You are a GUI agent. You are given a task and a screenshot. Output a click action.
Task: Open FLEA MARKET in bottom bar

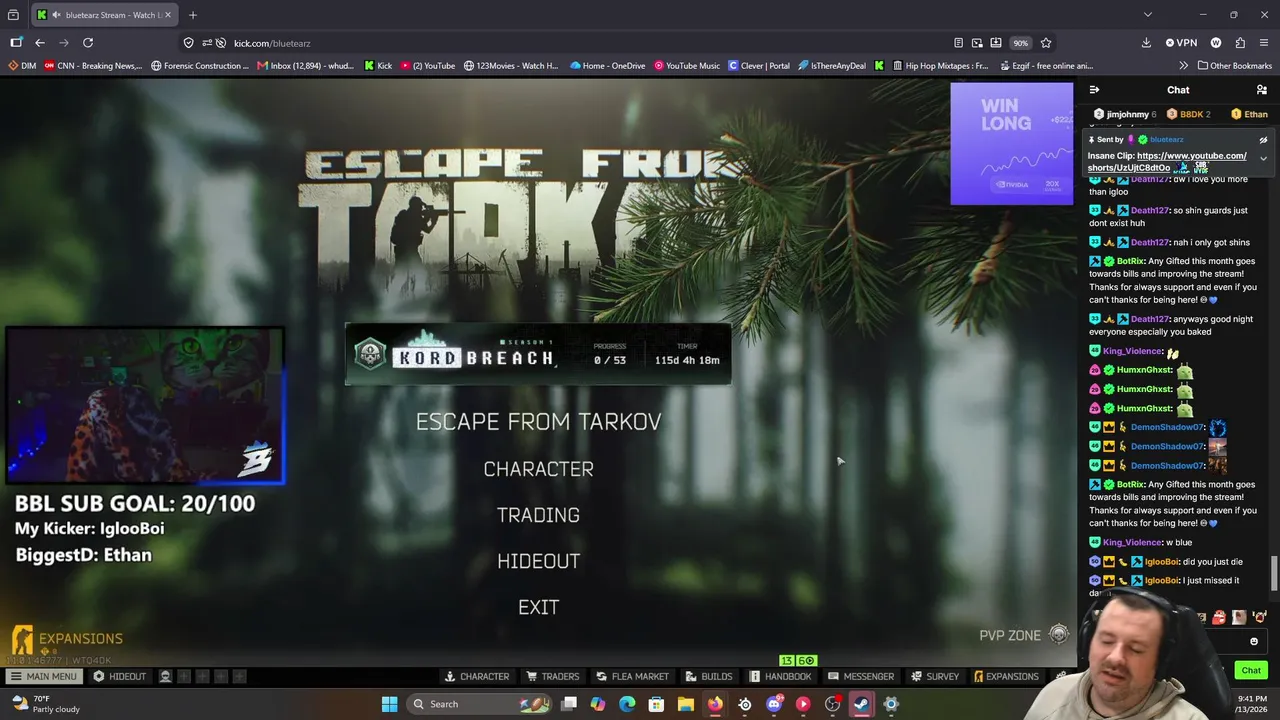click(632, 676)
